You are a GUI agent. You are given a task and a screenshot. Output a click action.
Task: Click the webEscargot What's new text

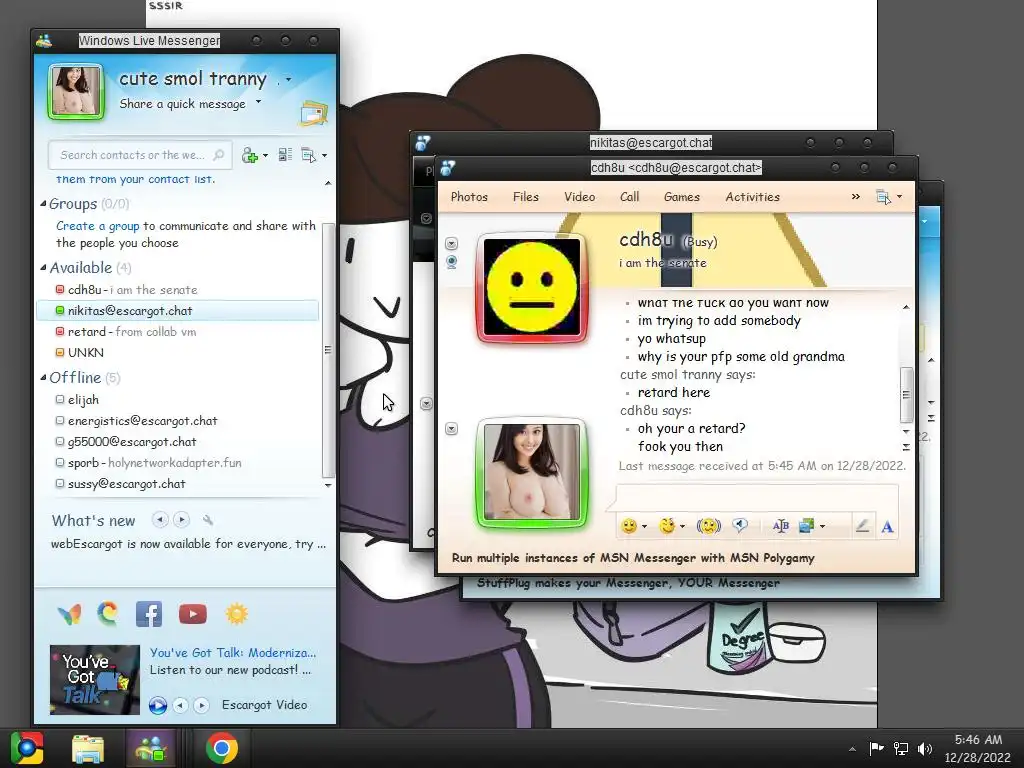pos(188,544)
